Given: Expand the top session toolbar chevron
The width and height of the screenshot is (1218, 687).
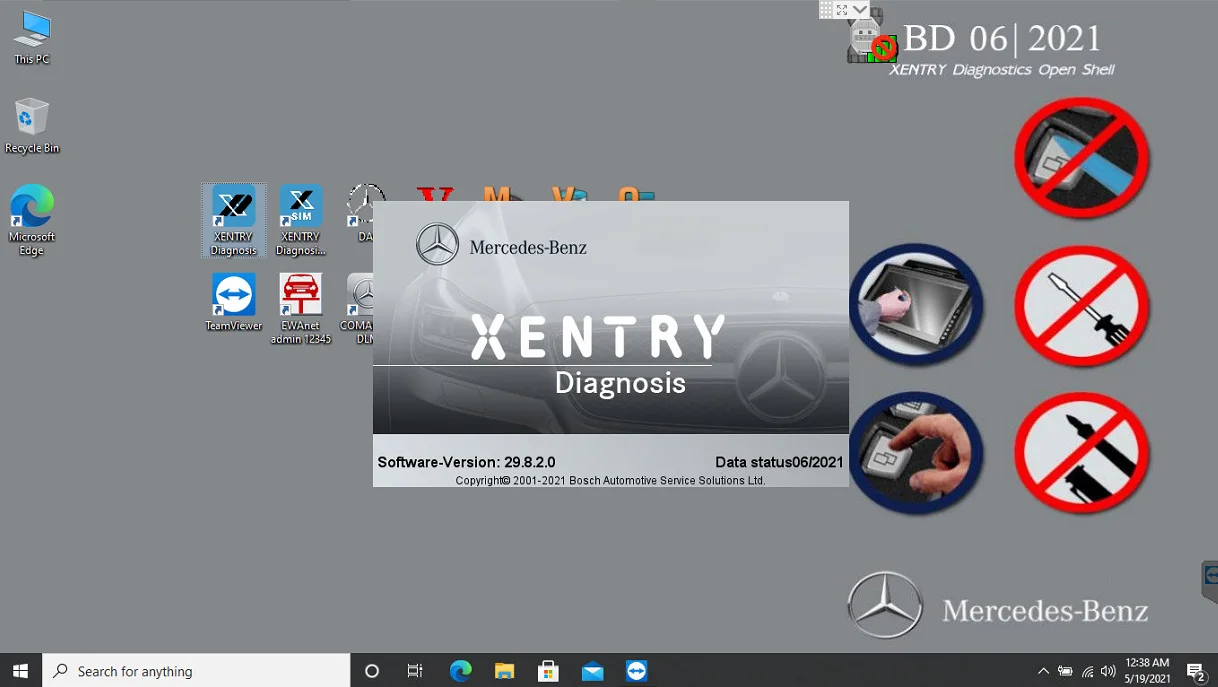Looking at the screenshot, I should 860,9.
